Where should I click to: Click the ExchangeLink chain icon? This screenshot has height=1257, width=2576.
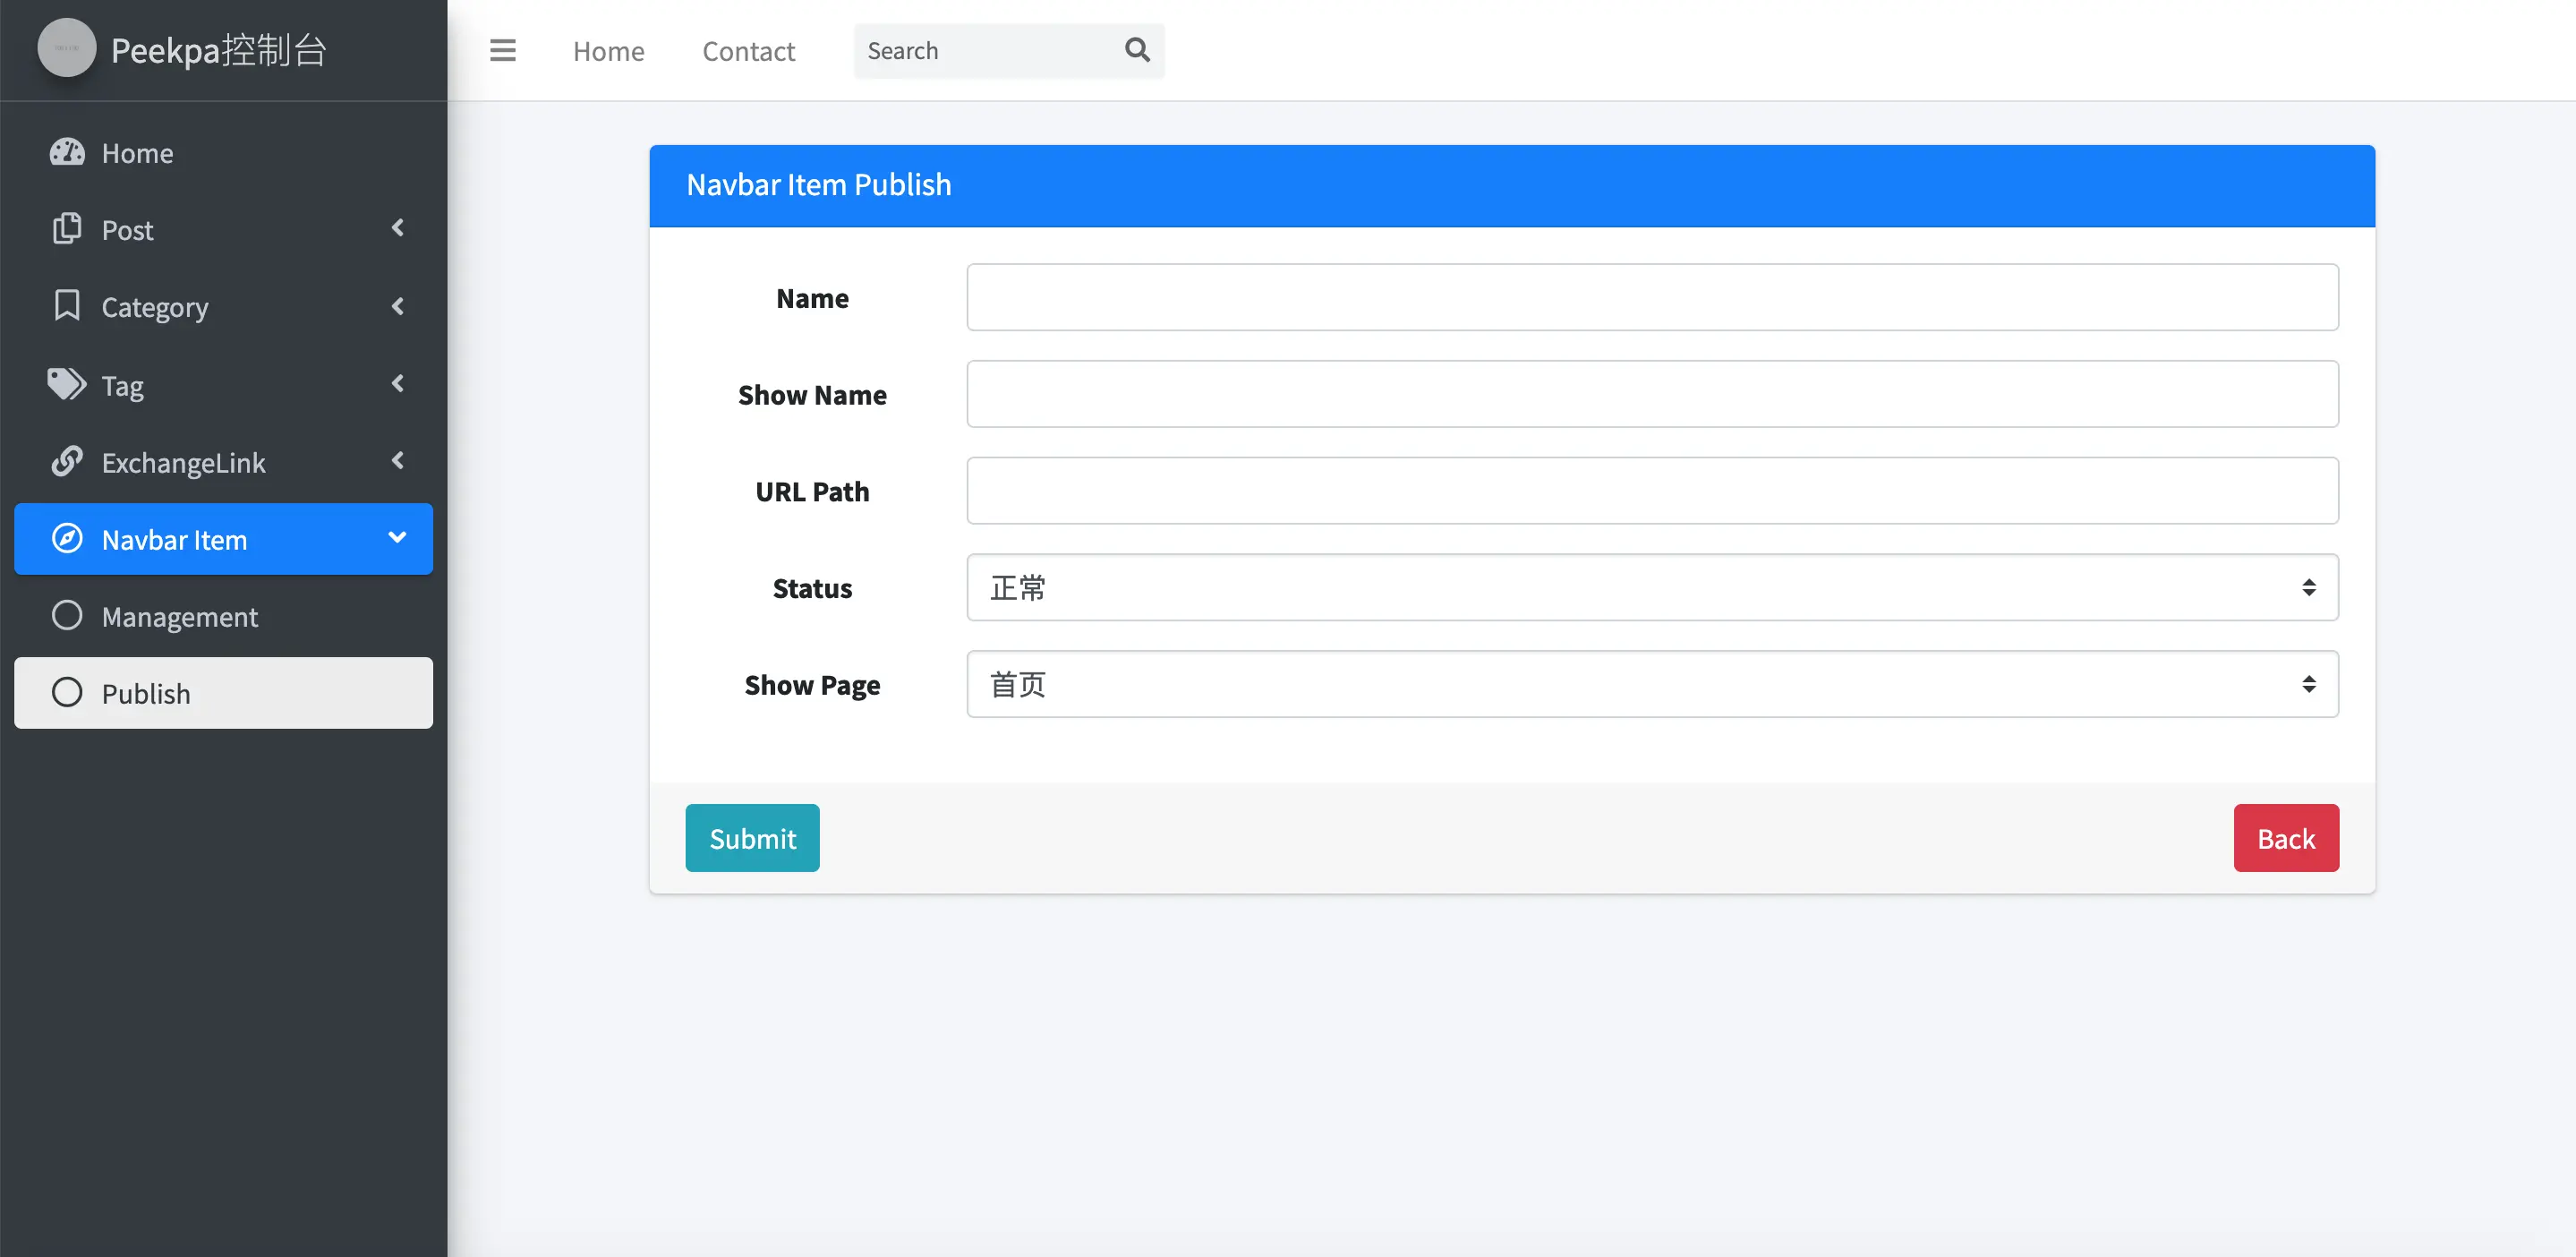pyautogui.click(x=67, y=461)
